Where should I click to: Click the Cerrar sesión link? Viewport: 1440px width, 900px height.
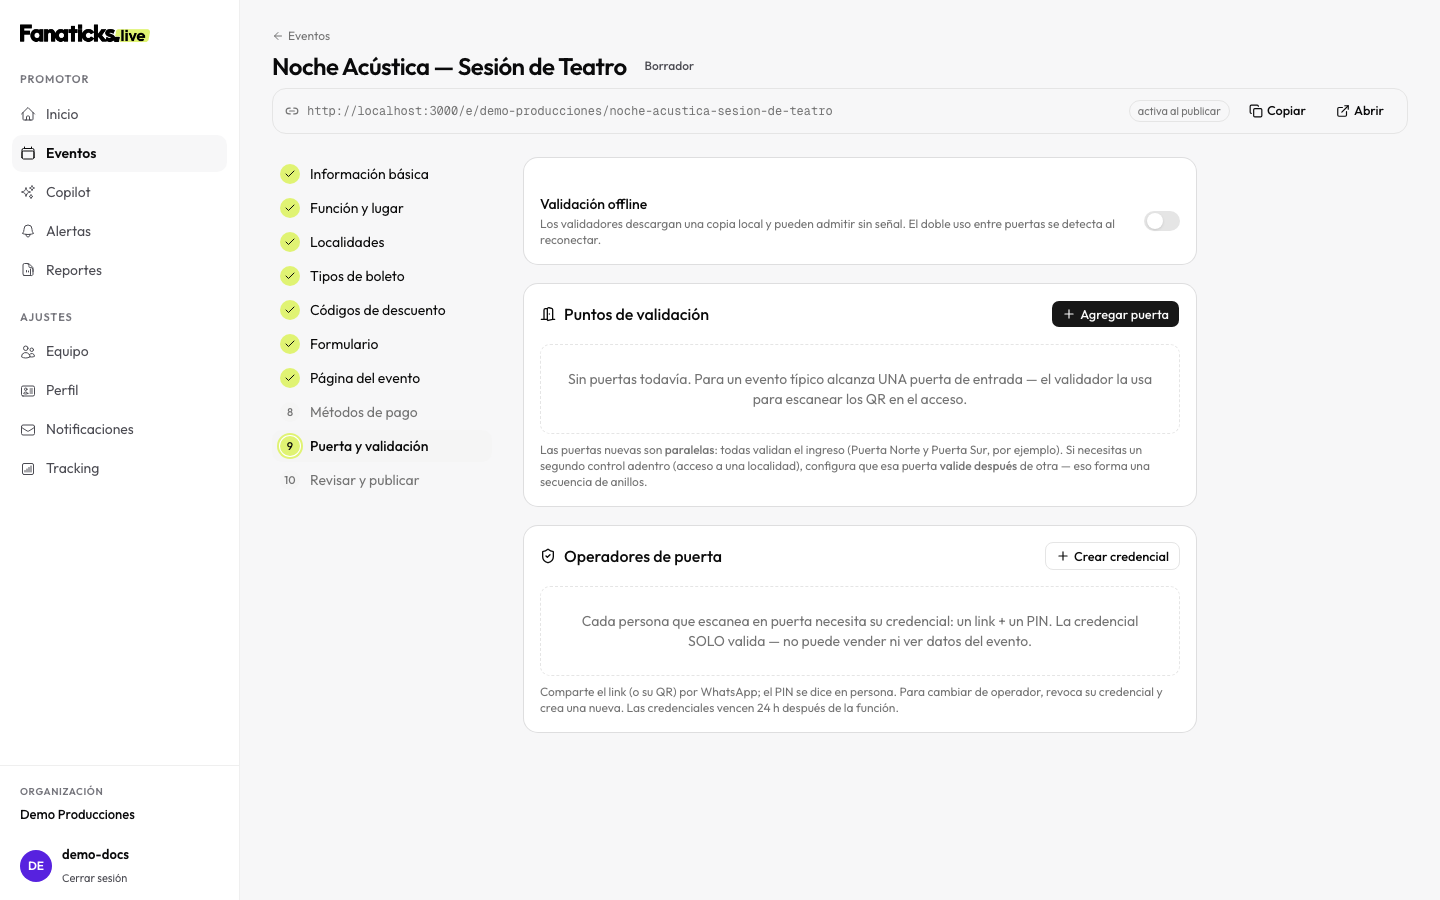click(94, 878)
